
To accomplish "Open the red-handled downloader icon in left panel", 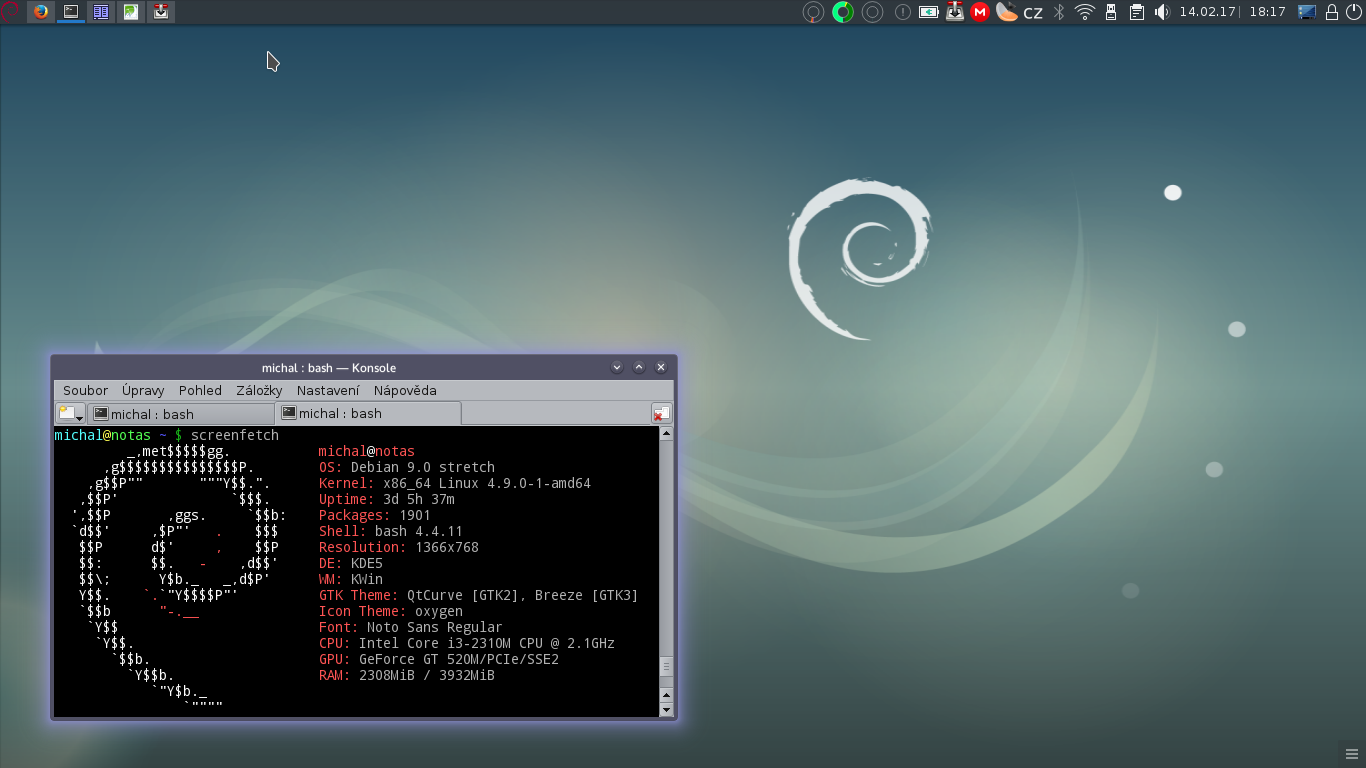I will (x=161, y=12).
